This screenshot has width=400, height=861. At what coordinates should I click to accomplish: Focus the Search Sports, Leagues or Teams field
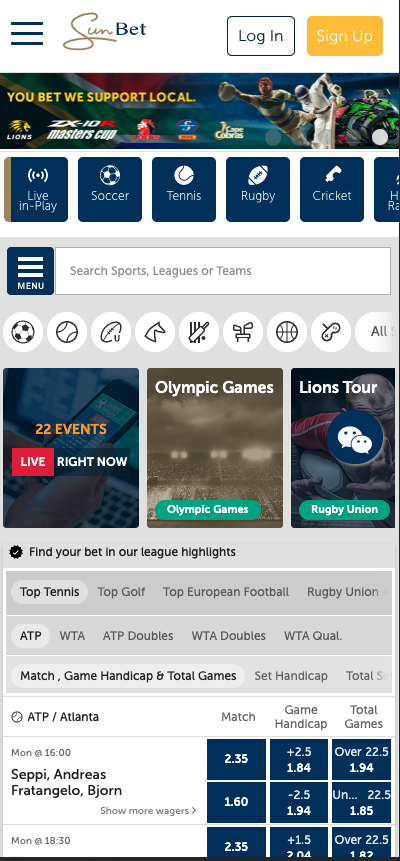pyautogui.click(x=223, y=271)
